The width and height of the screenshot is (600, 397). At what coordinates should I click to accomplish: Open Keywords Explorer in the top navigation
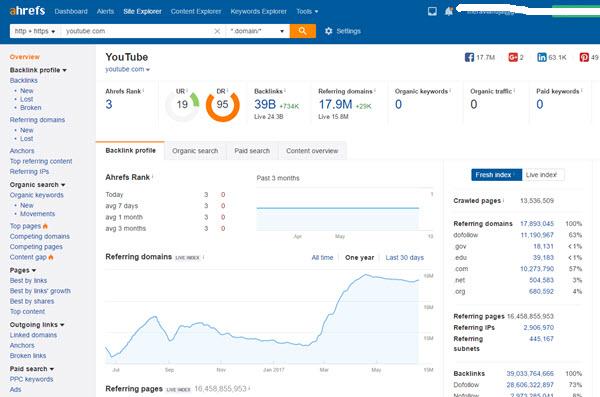(258, 11)
